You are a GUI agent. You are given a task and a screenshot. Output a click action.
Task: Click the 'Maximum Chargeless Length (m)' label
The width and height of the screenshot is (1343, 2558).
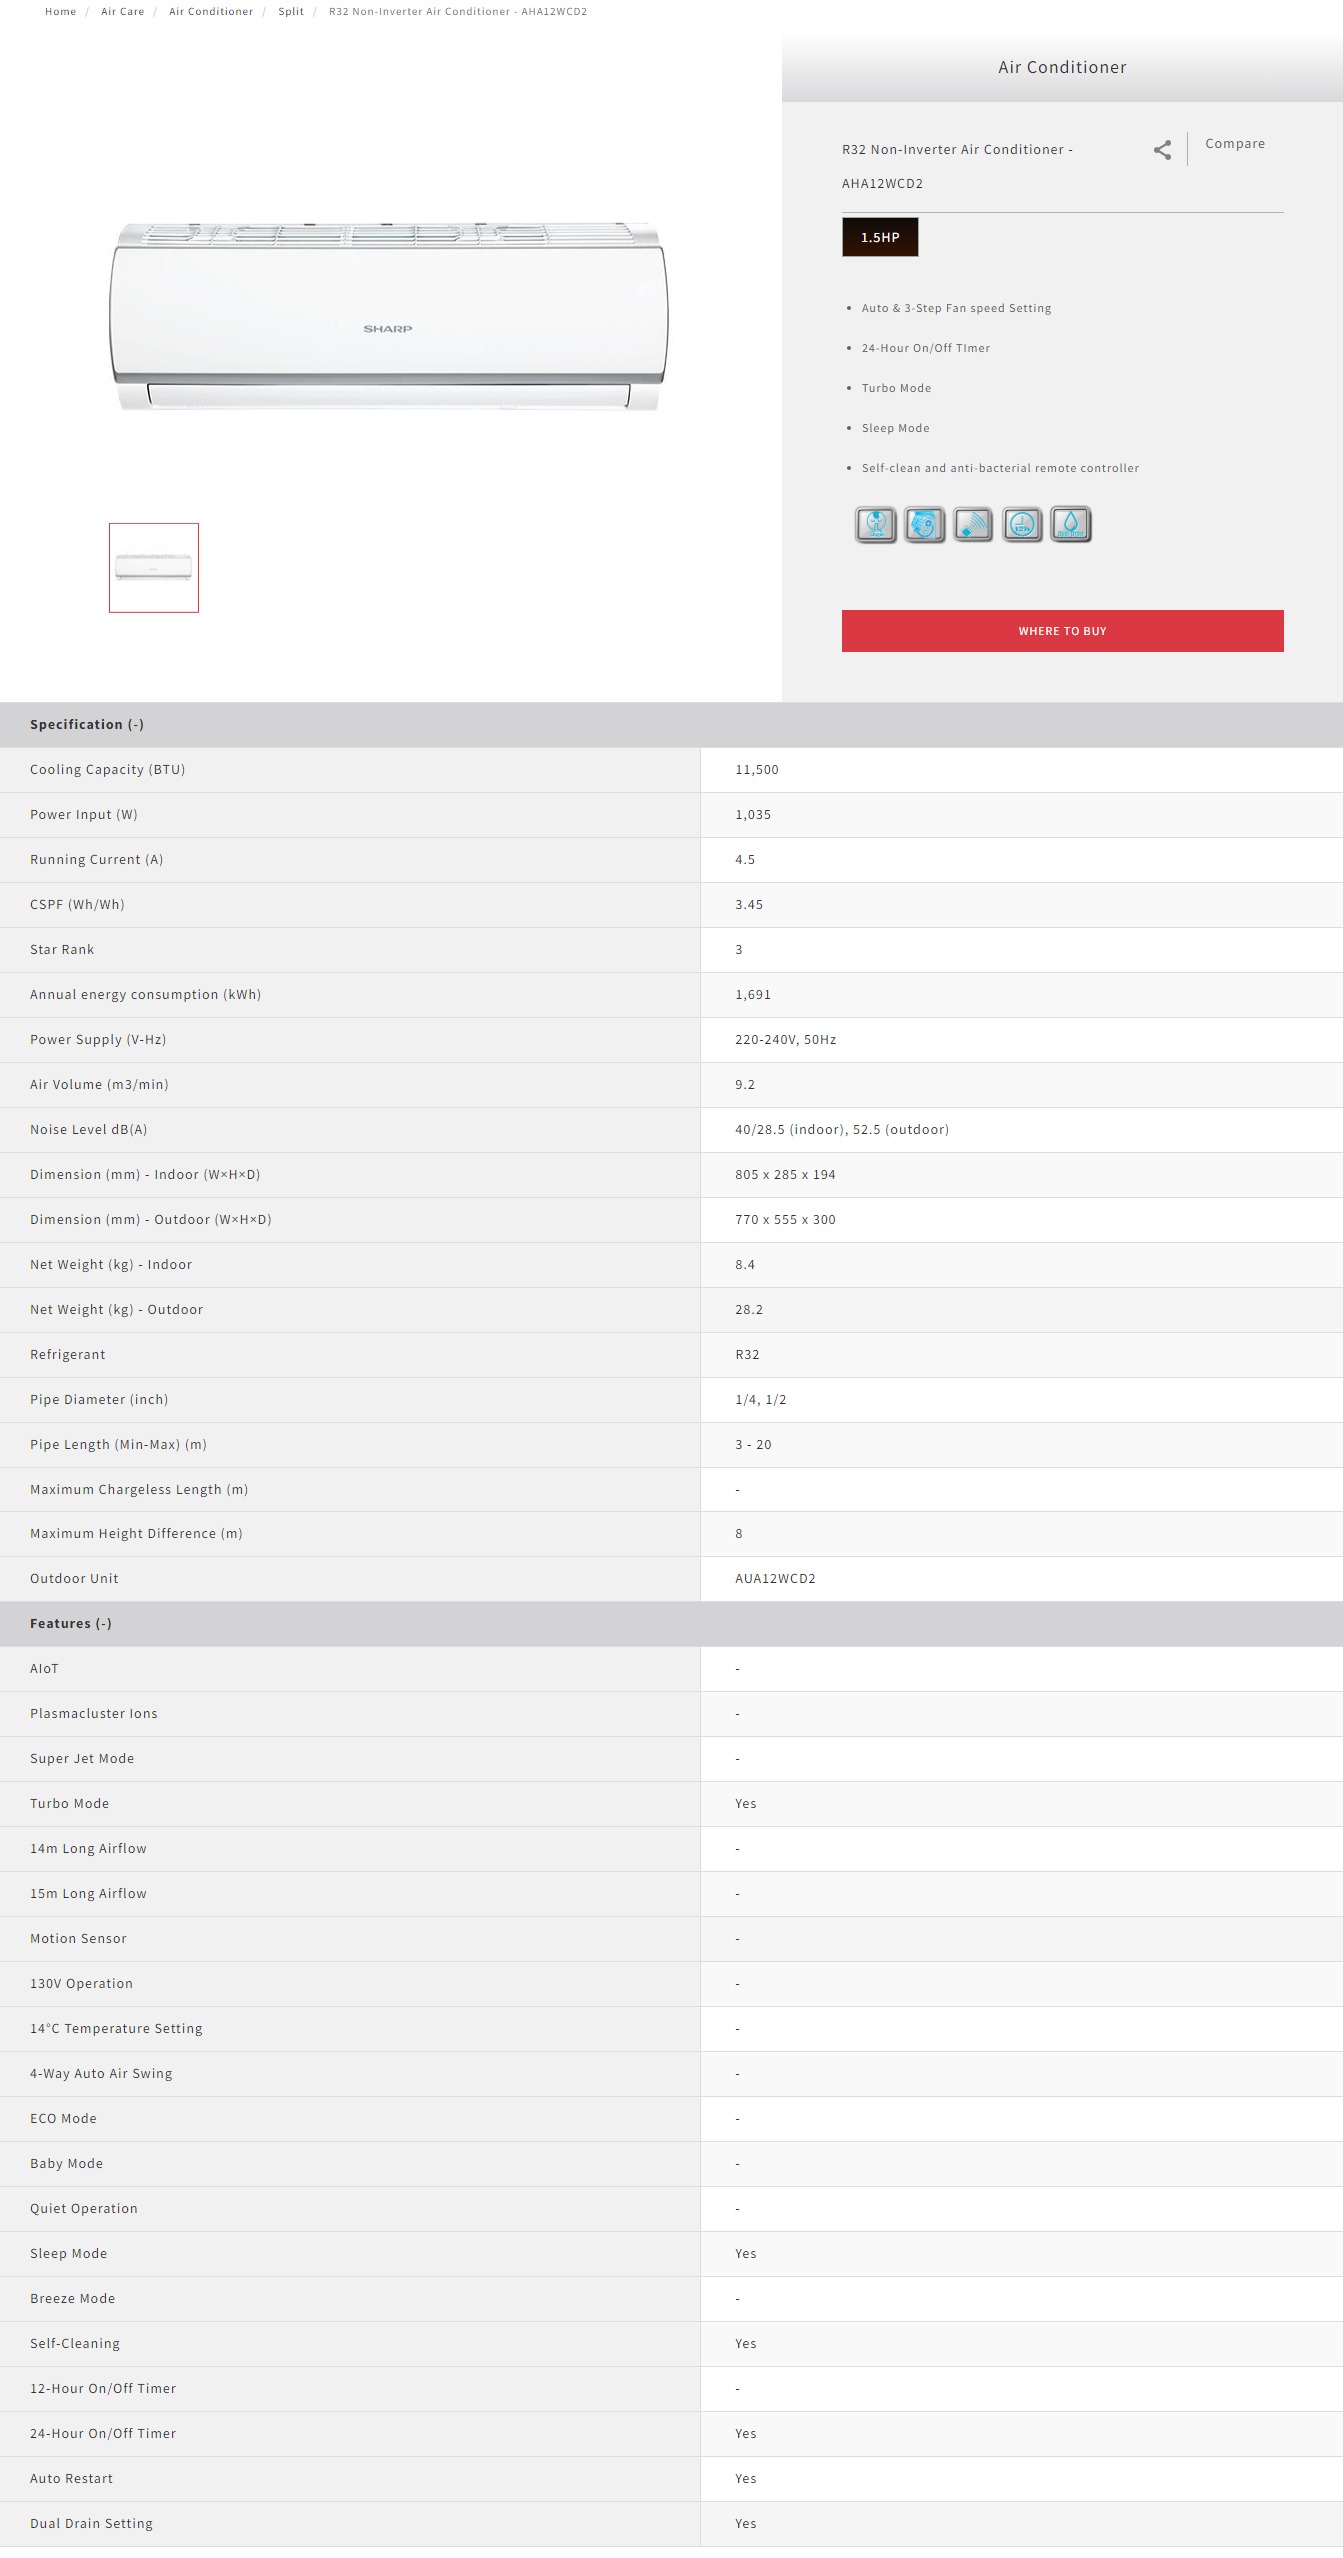tap(139, 1490)
